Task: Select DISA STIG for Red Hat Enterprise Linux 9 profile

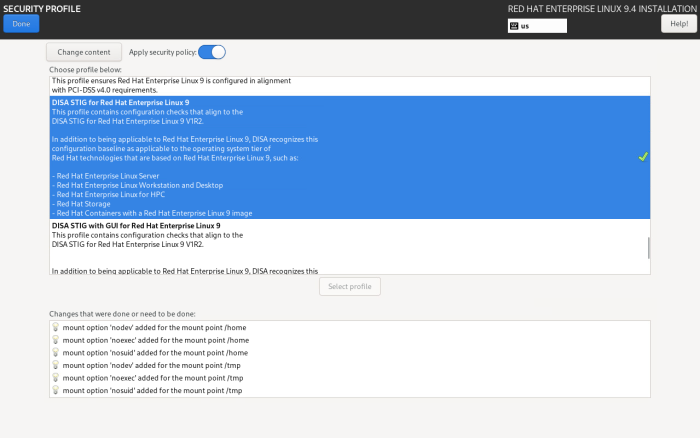Action: pyautogui.click(x=350, y=157)
